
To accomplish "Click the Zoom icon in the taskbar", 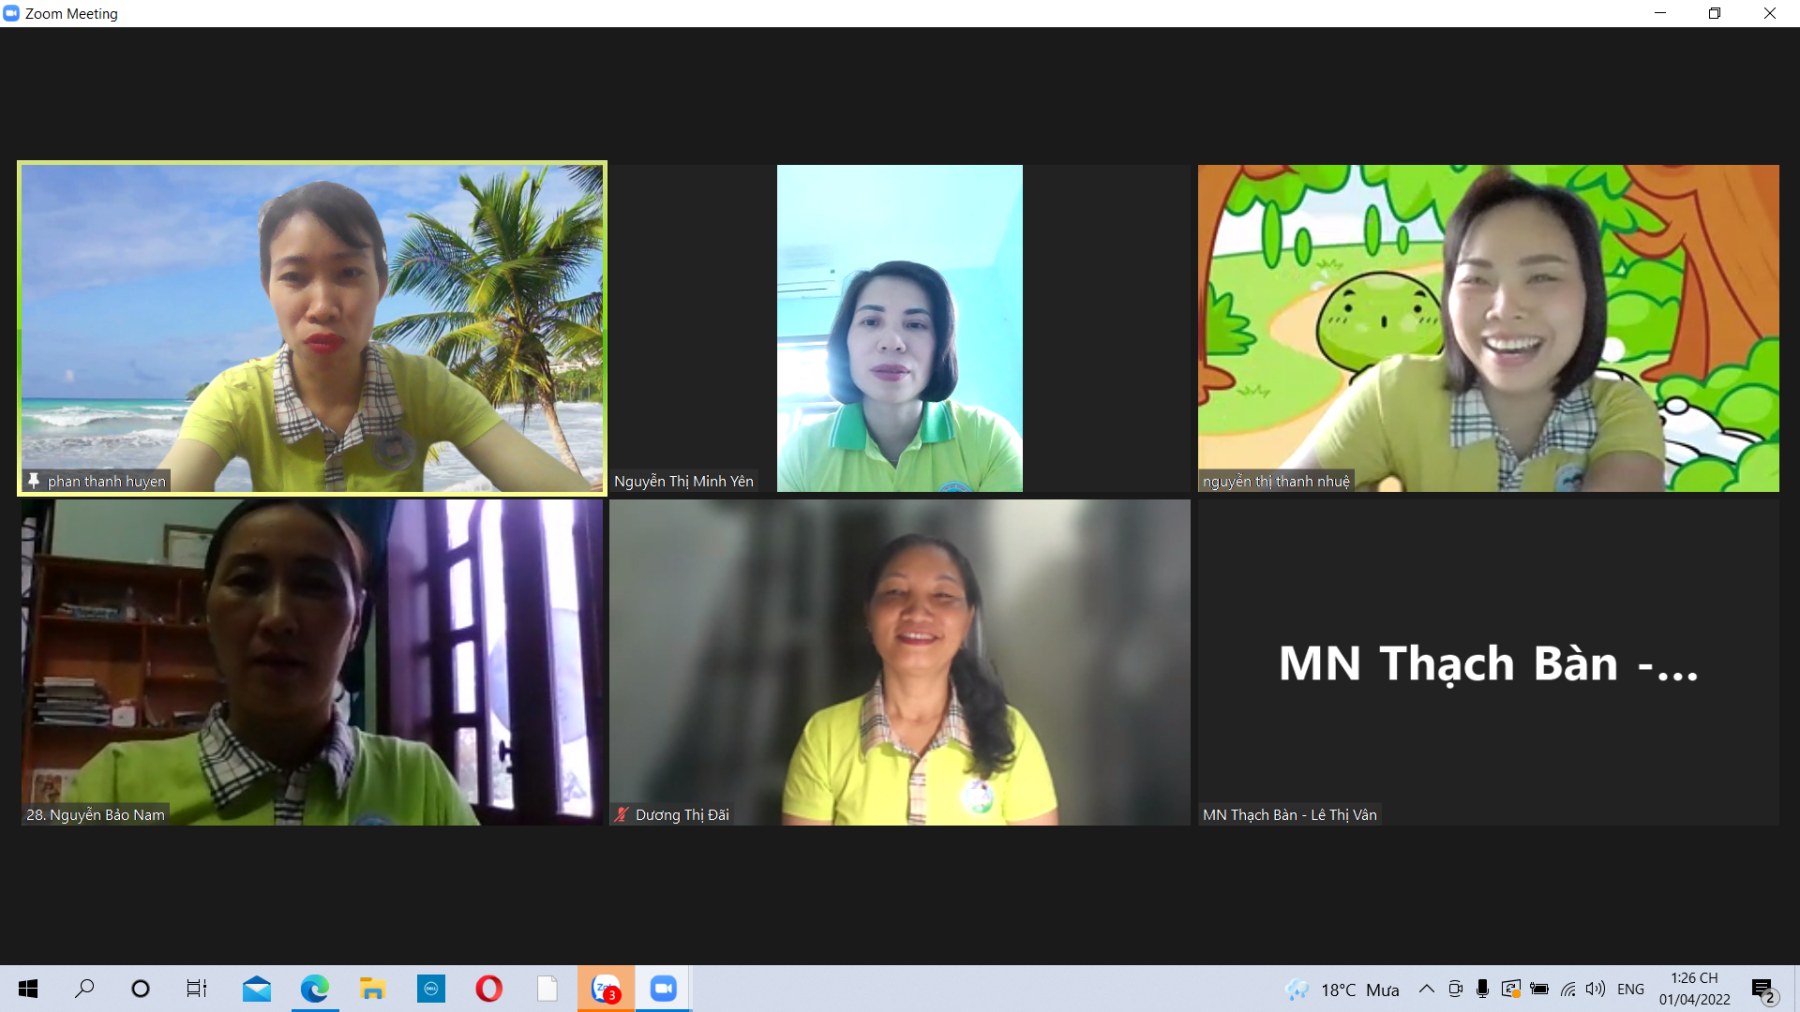I will pyautogui.click(x=663, y=989).
